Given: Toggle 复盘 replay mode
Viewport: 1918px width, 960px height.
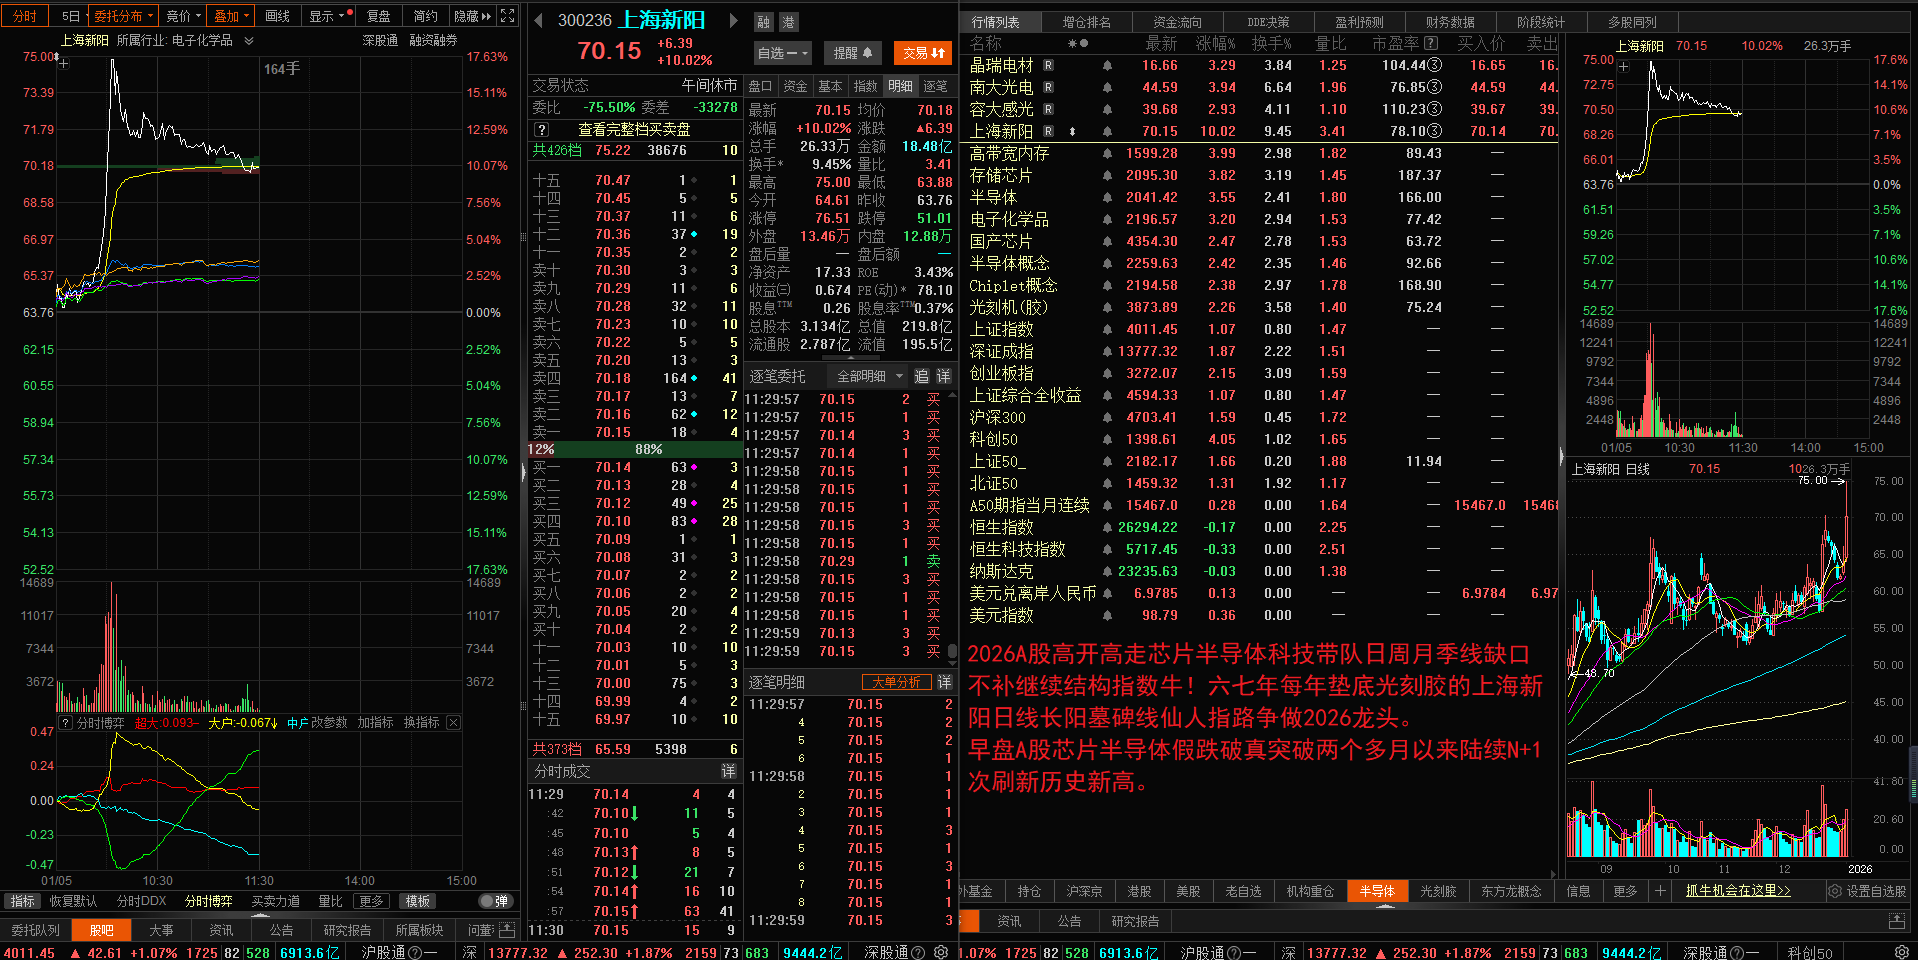Looking at the screenshot, I should click(378, 16).
